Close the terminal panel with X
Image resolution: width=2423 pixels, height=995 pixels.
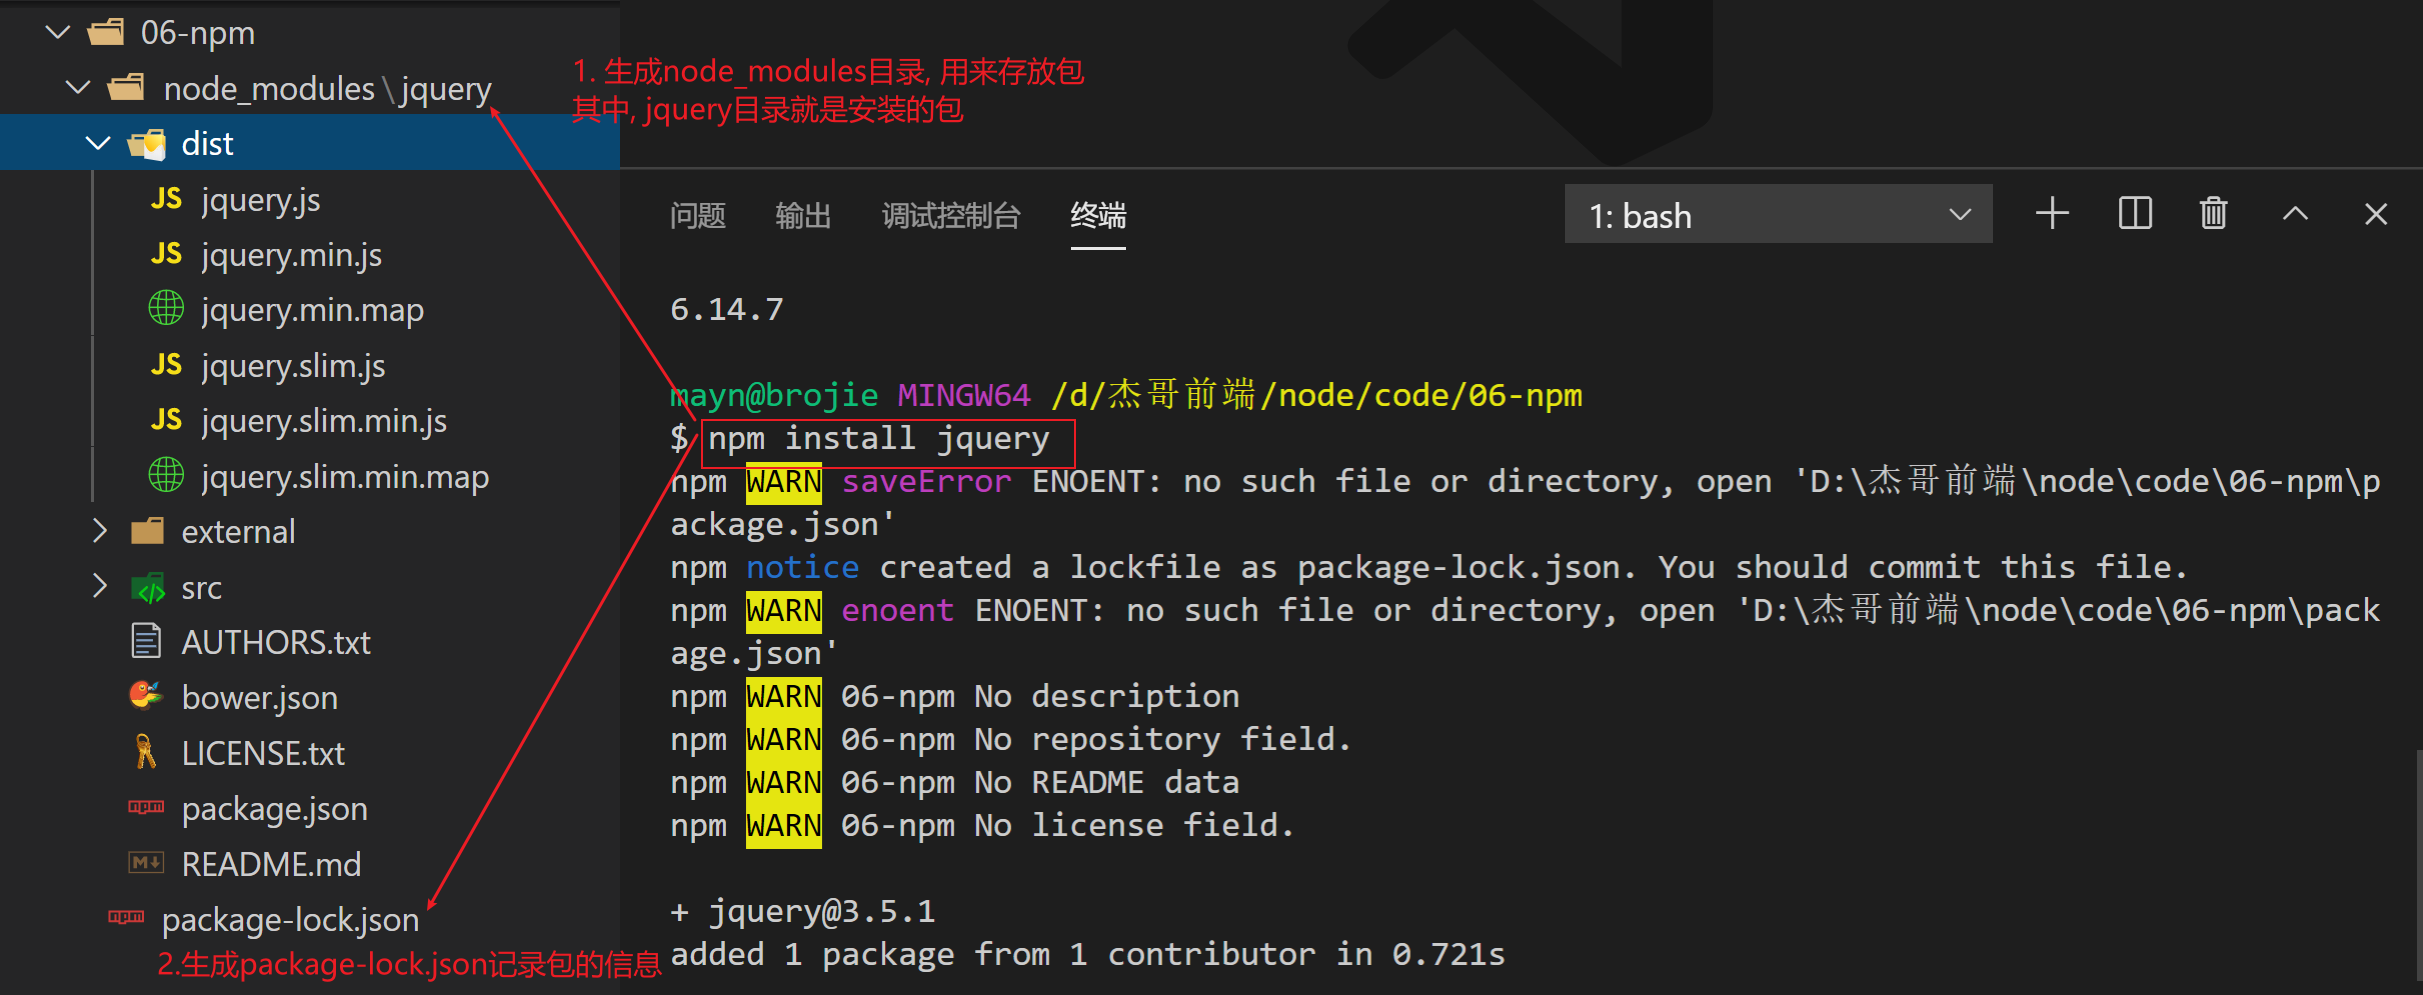coord(2376,214)
